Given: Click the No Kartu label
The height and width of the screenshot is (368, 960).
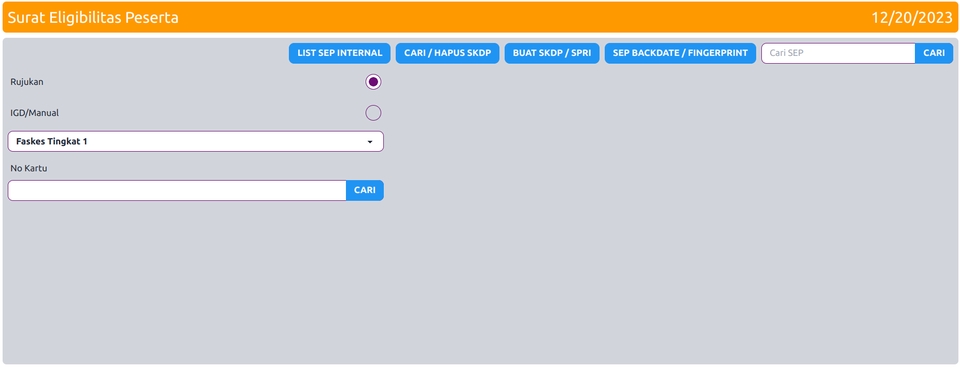Looking at the screenshot, I should point(29,168).
